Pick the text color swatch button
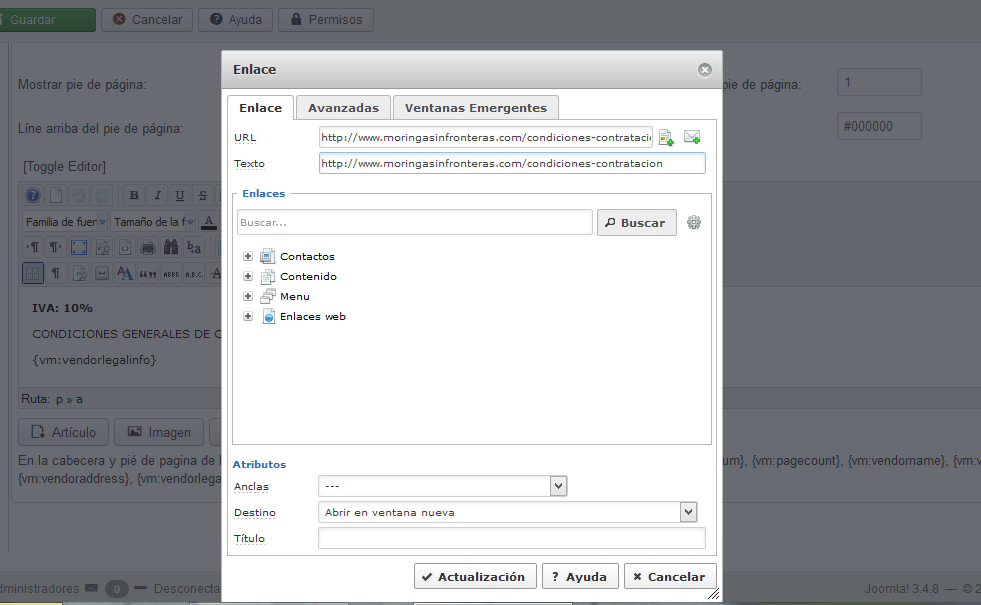981x605 pixels. click(x=209, y=221)
